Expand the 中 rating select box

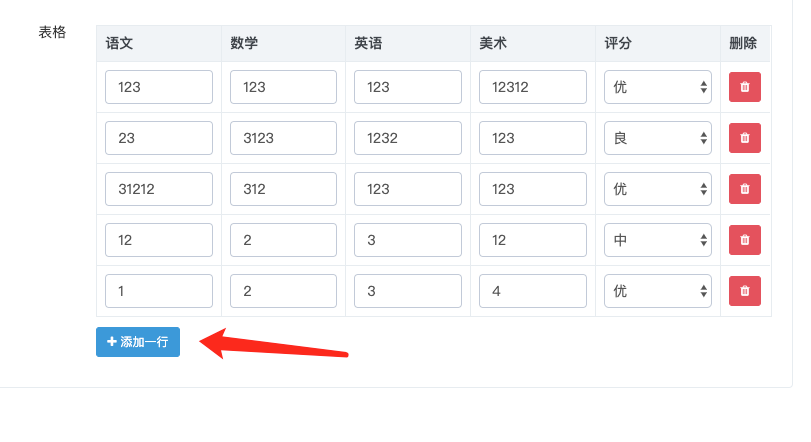click(657, 240)
